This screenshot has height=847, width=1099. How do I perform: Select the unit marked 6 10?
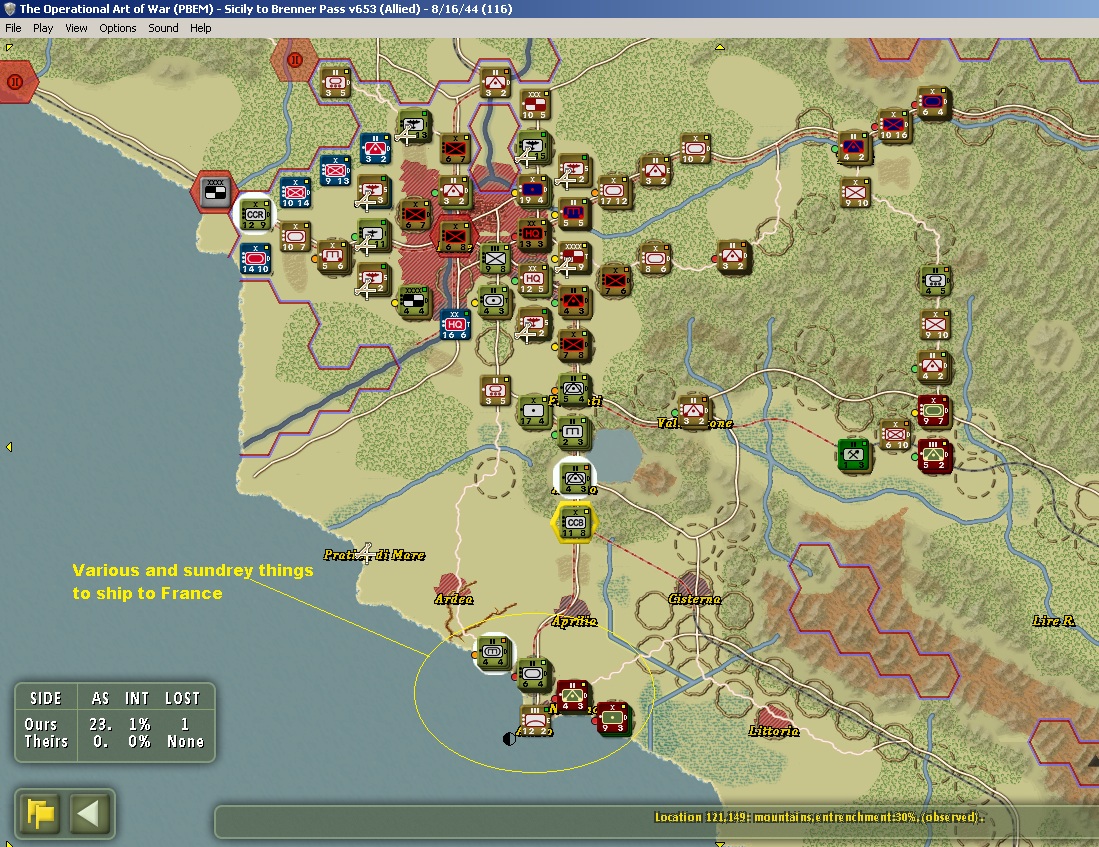coord(895,435)
